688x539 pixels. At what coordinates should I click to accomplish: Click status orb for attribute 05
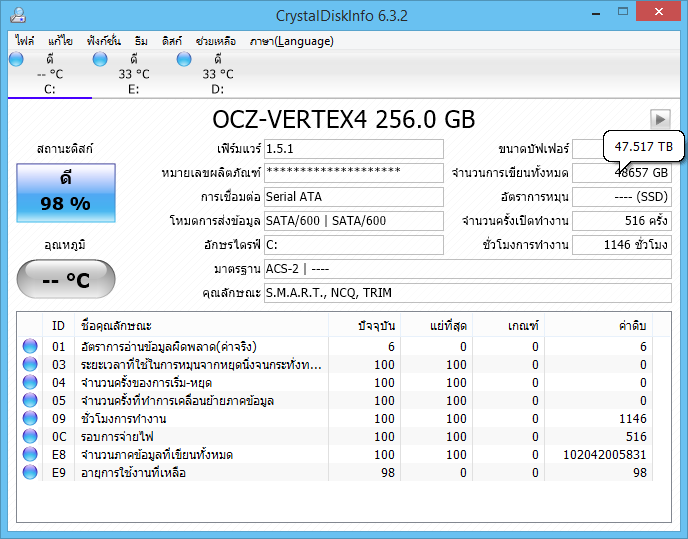pyautogui.click(x=30, y=400)
